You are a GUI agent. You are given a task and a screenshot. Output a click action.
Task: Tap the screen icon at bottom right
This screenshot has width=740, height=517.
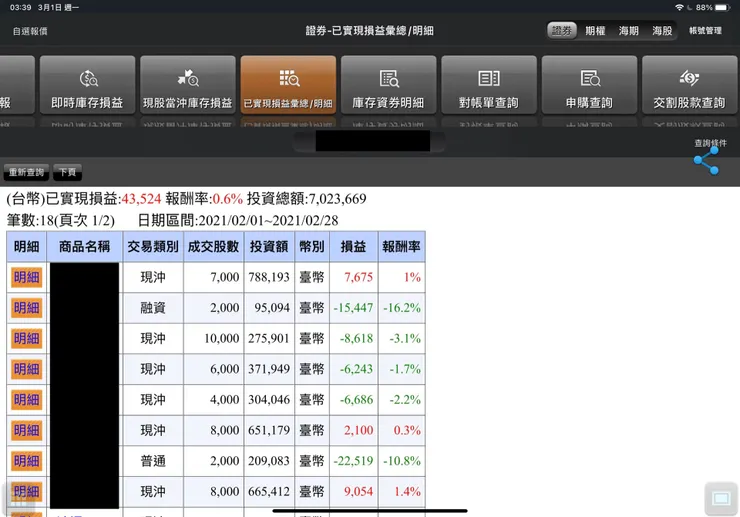pos(721,498)
